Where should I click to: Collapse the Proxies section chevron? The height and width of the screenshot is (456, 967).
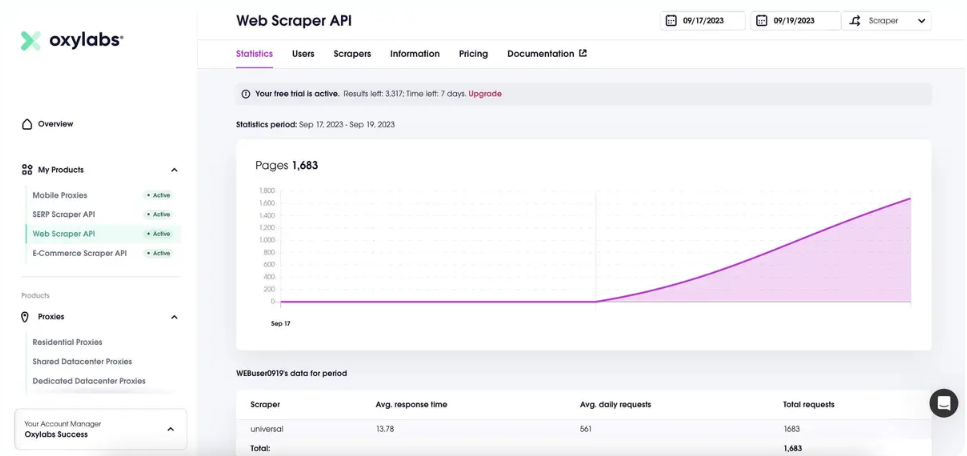tap(174, 317)
